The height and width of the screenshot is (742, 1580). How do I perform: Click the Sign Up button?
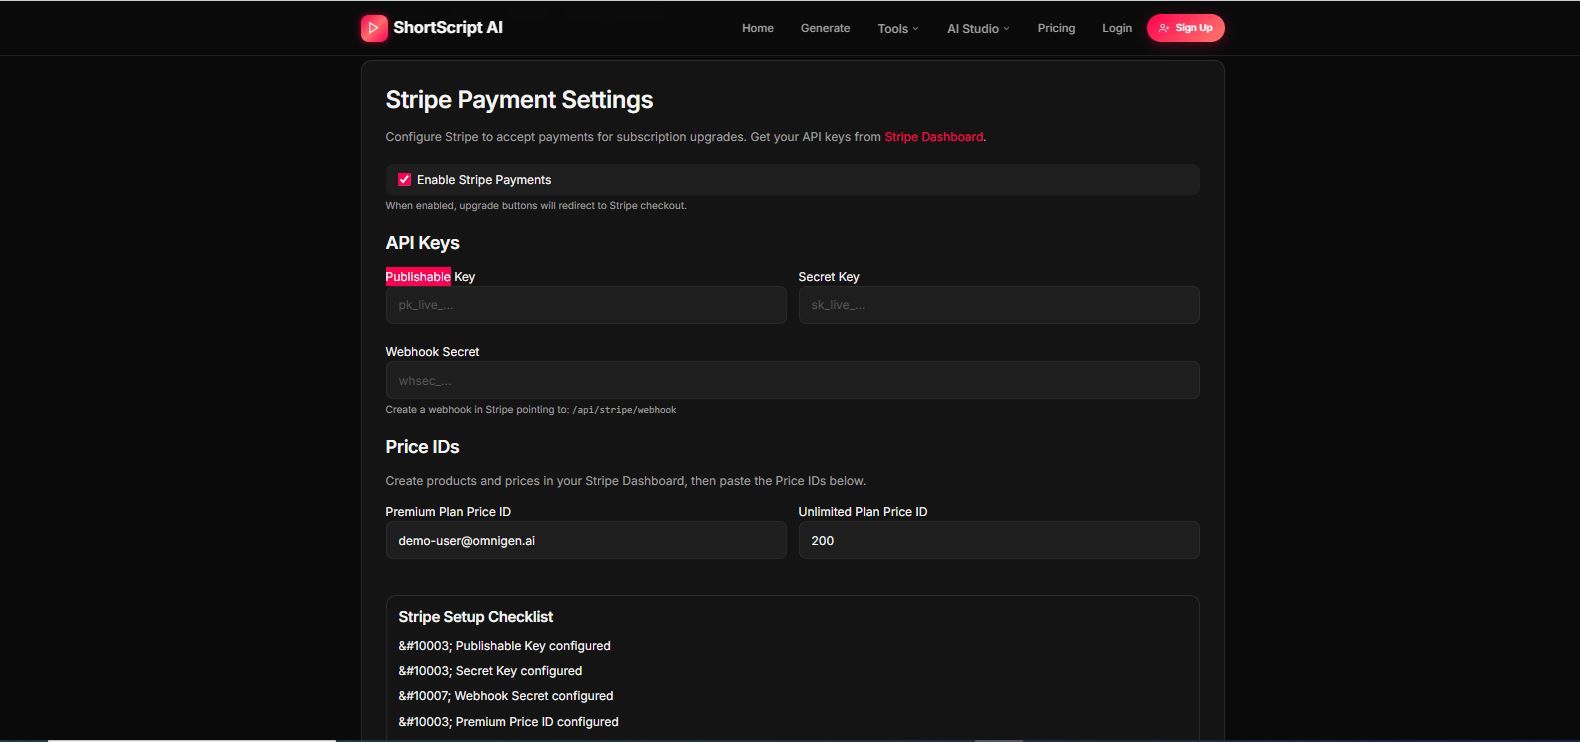[x=1185, y=28]
